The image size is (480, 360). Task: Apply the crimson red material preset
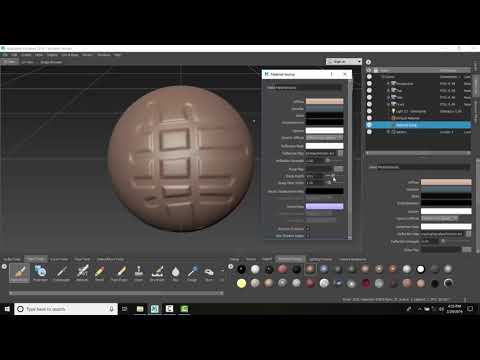366,283
